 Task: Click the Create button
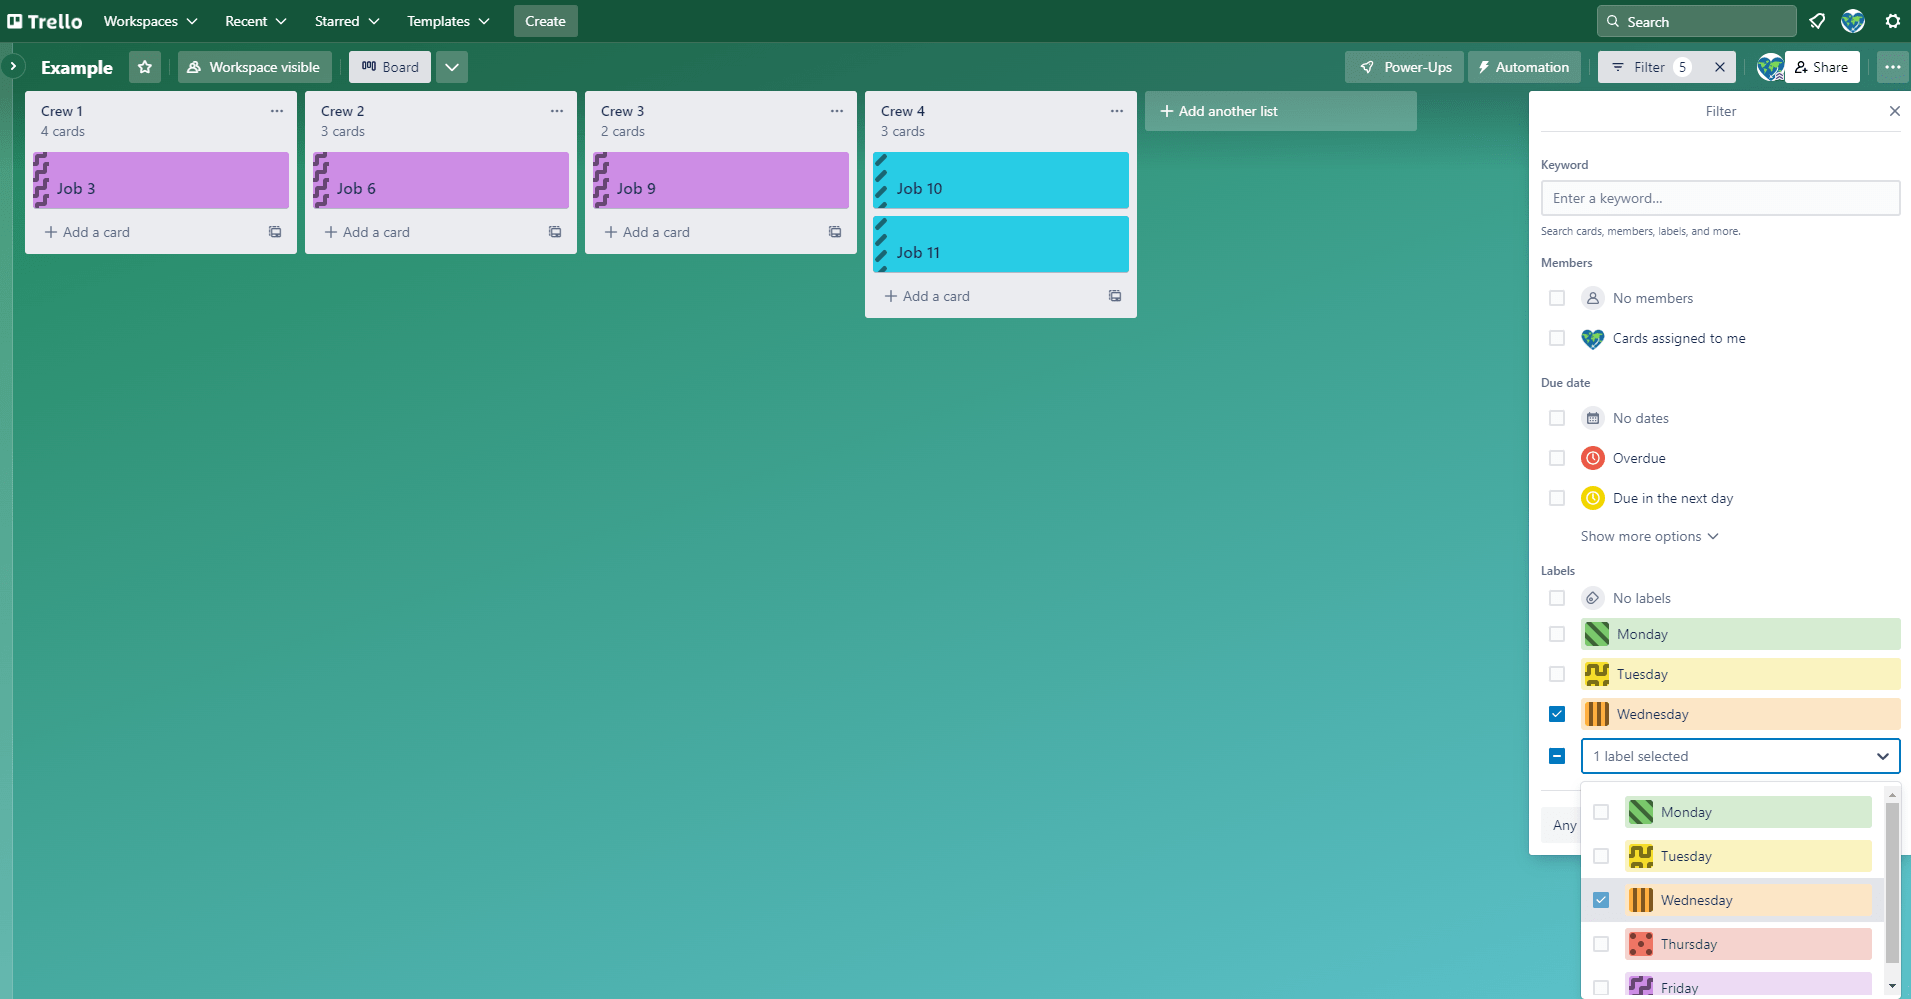[545, 20]
